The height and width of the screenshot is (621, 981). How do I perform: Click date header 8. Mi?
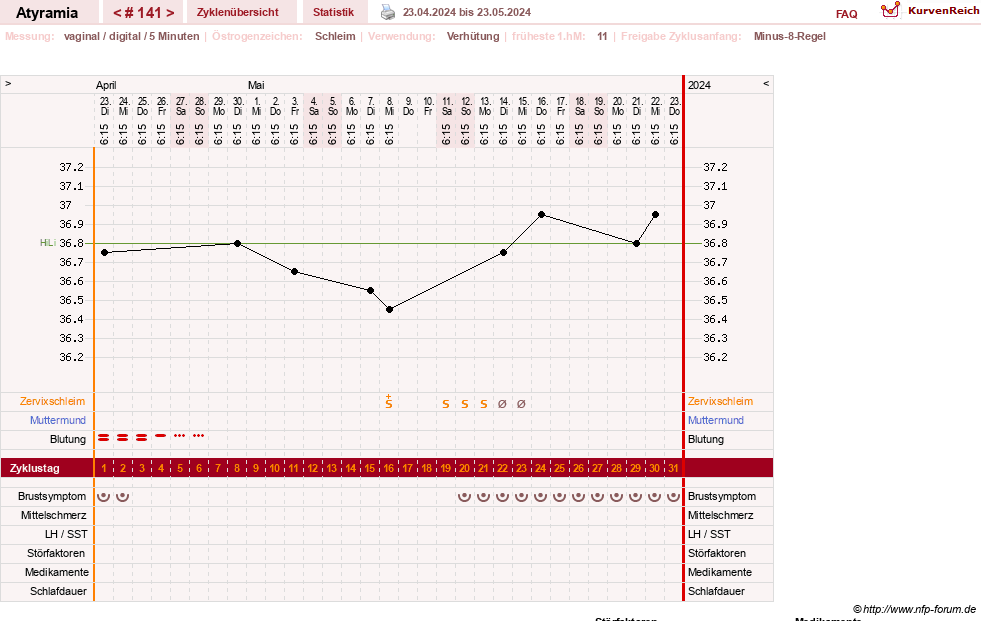(389, 106)
